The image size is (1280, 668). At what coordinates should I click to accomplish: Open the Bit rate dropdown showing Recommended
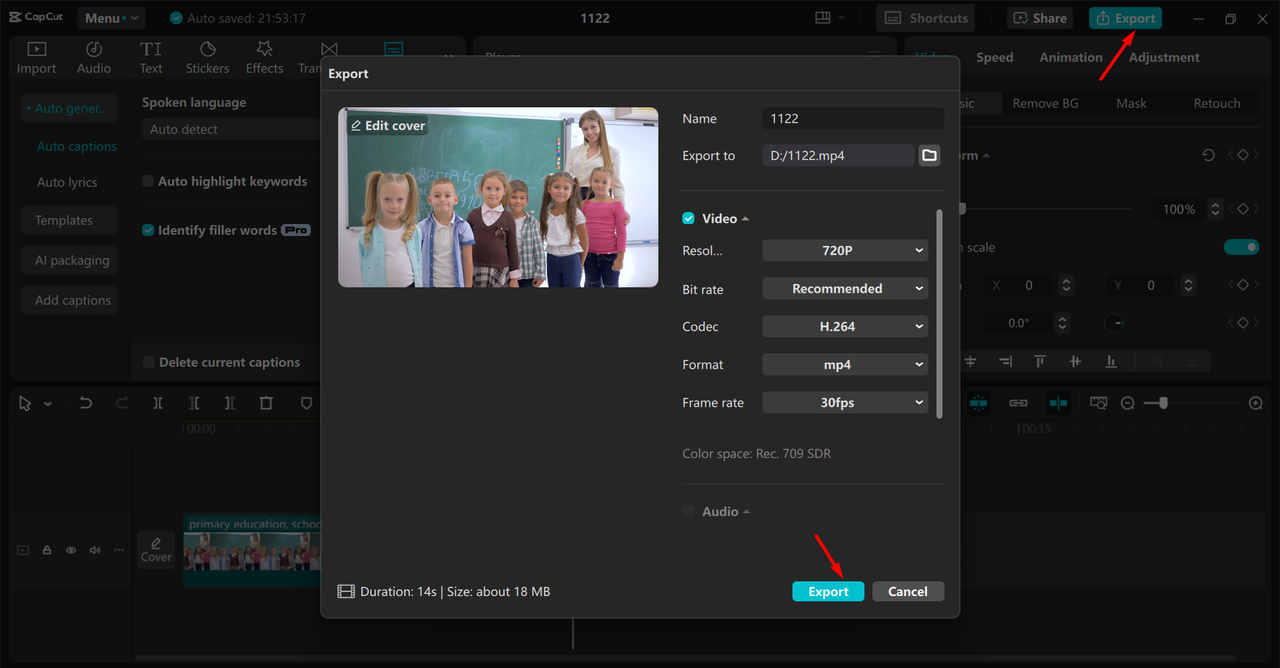coord(845,289)
